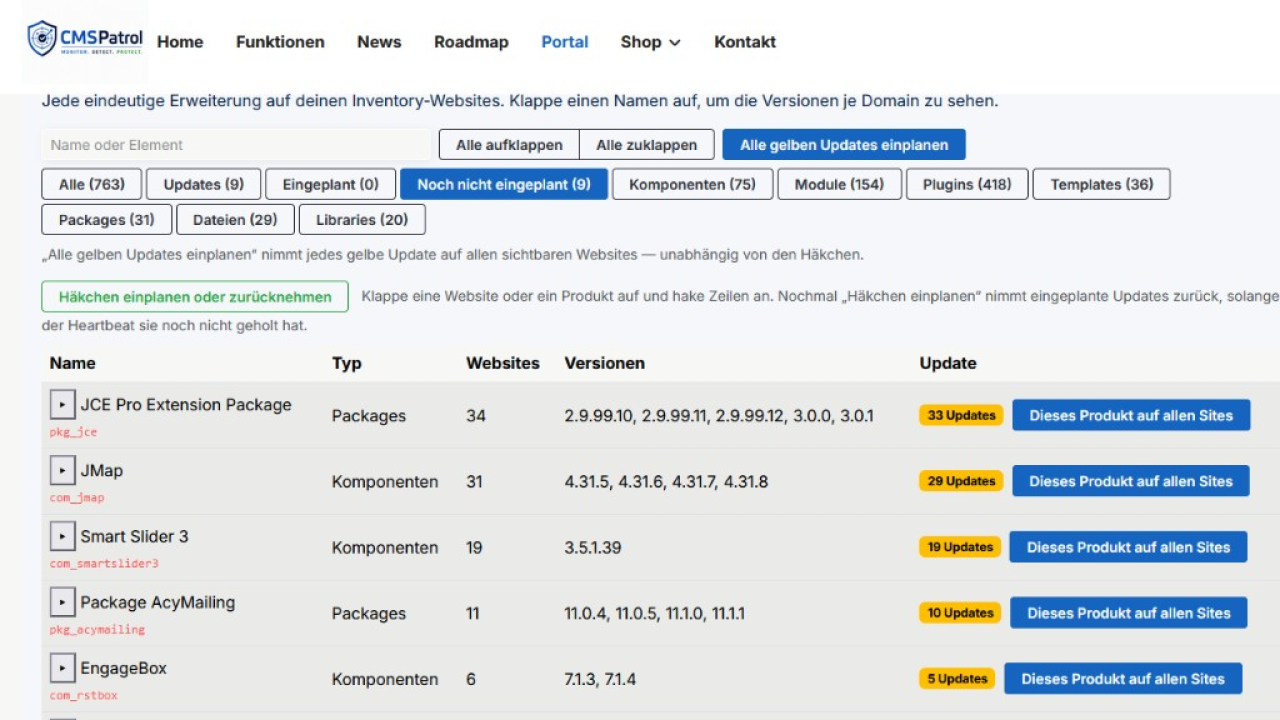This screenshot has height=720, width=1280.
Task: Update EngageBox on all sites
Action: [1123, 679]
